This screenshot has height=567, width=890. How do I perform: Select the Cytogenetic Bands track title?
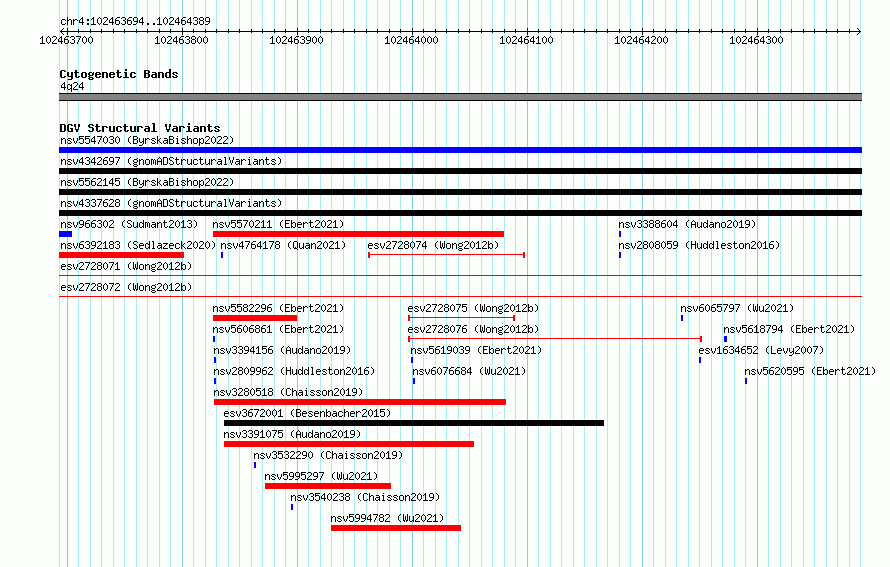click(119, 74)
